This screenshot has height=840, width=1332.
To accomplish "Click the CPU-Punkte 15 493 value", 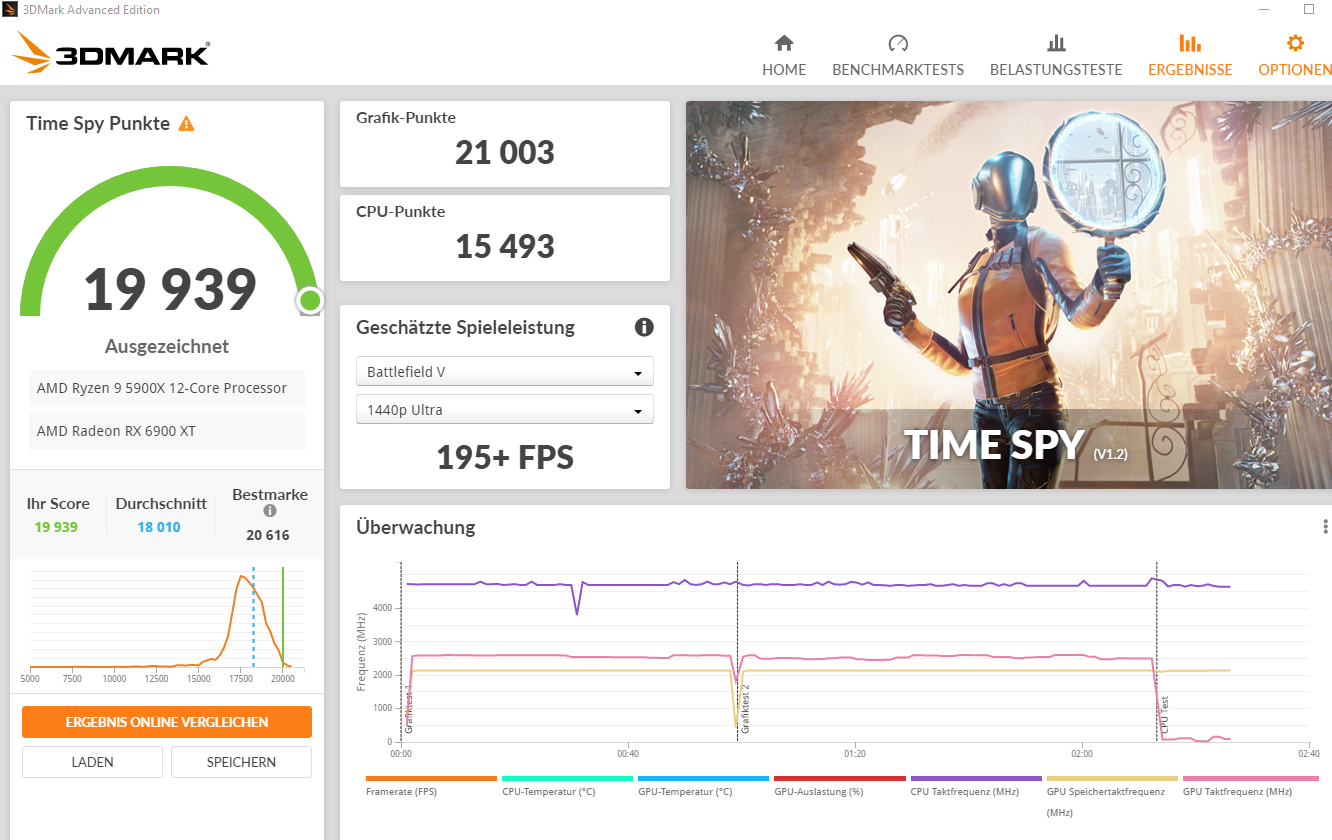I will tap(505, 247).
